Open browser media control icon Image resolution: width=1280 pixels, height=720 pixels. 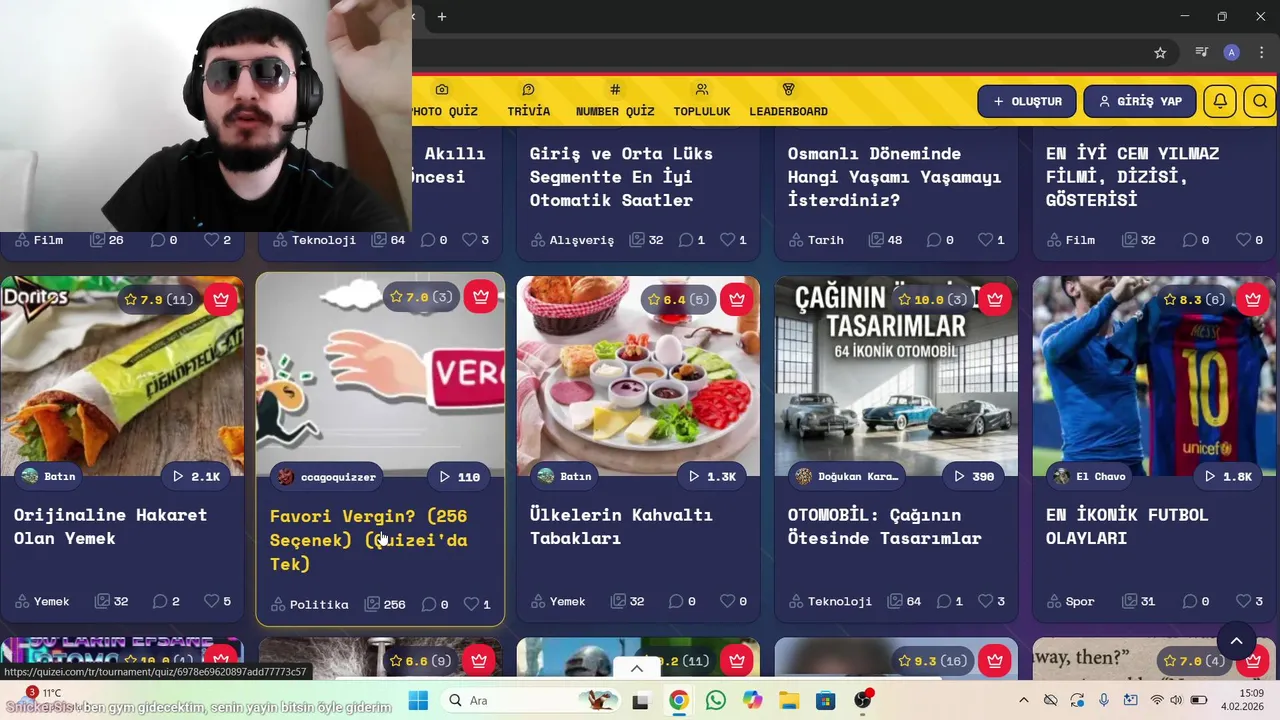1202,53
